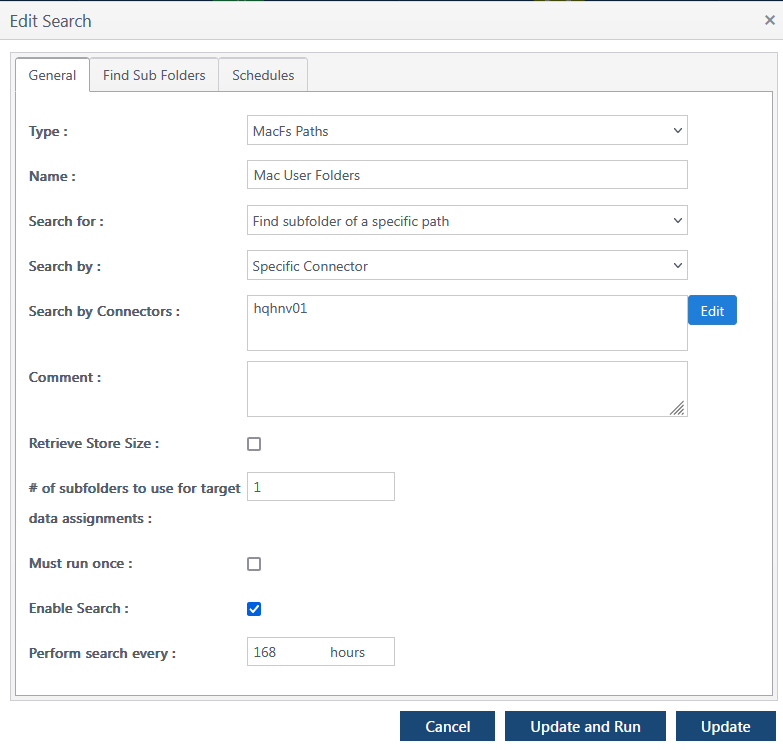Open the Search for dropdown

click(x=467, y=221)
